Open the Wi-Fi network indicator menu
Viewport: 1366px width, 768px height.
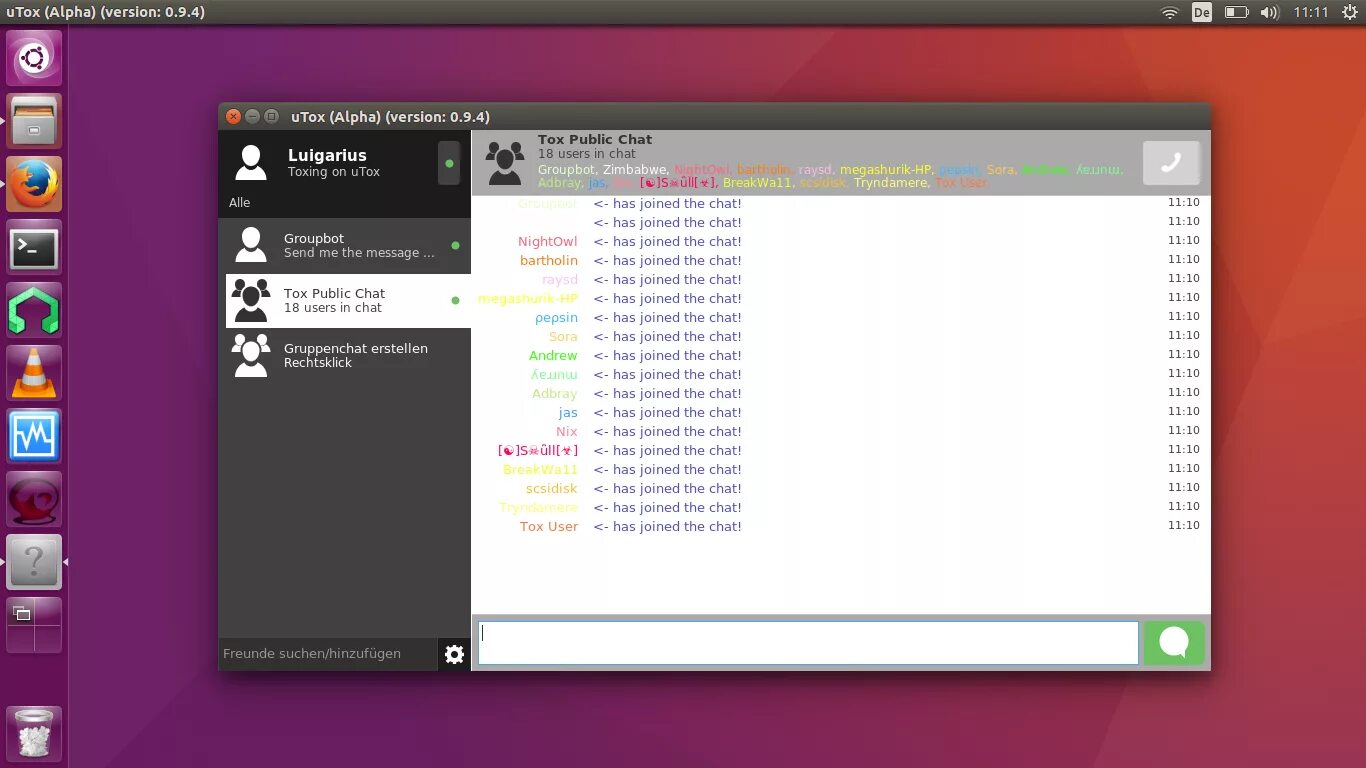[1170, 12]
